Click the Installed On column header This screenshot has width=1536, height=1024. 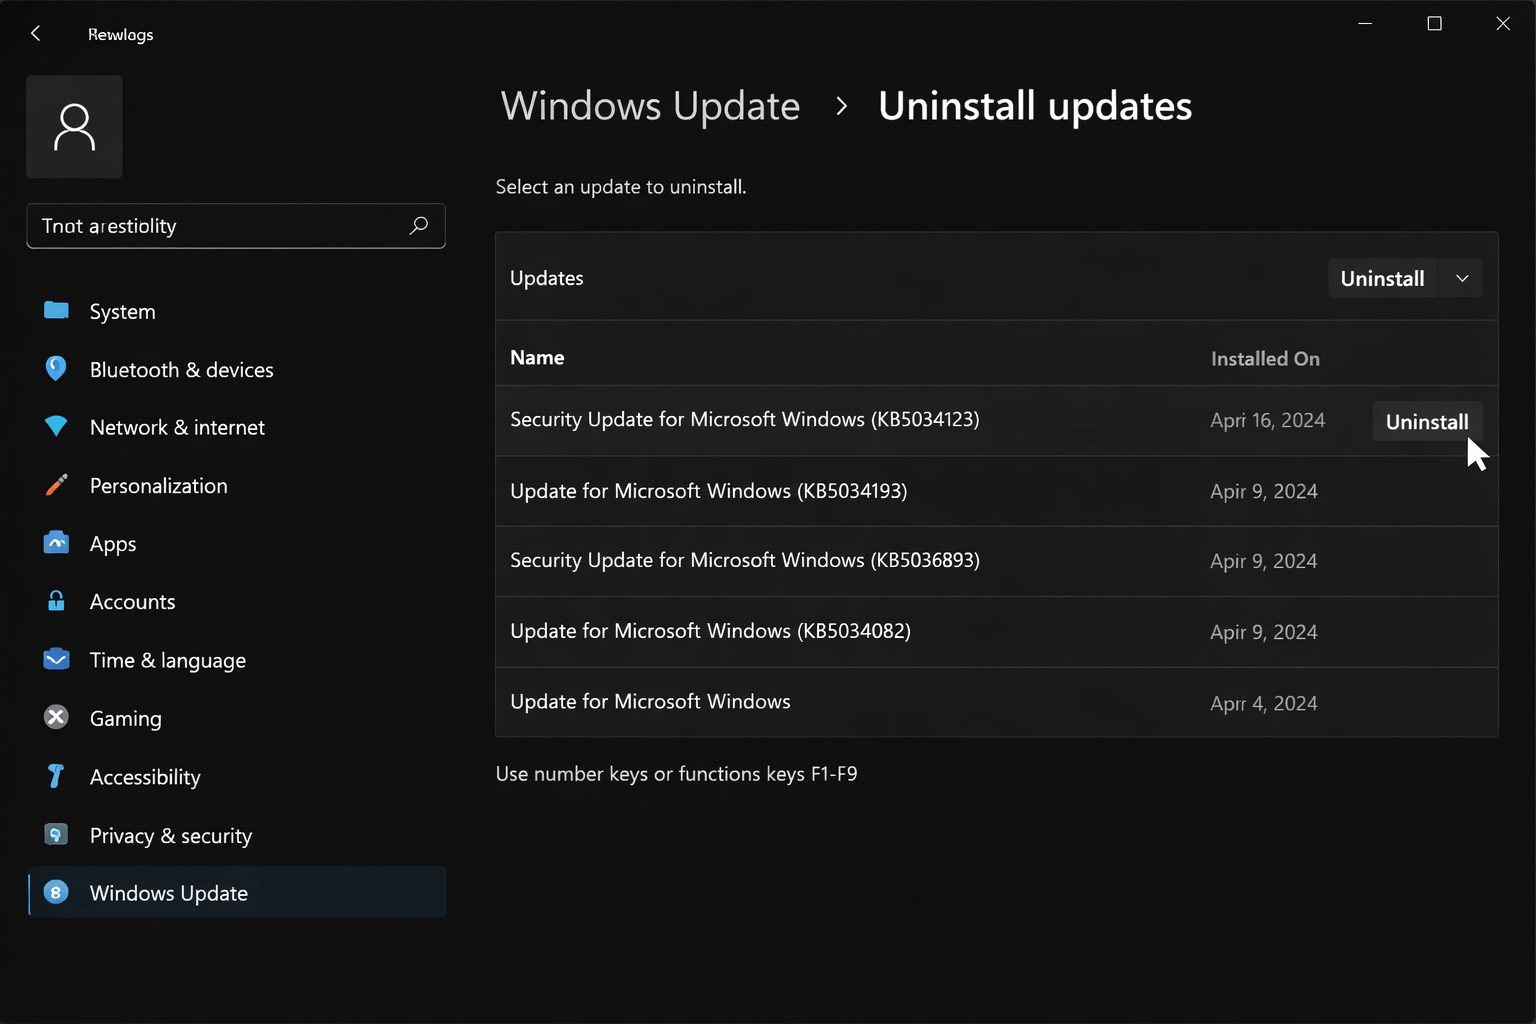1265,358
